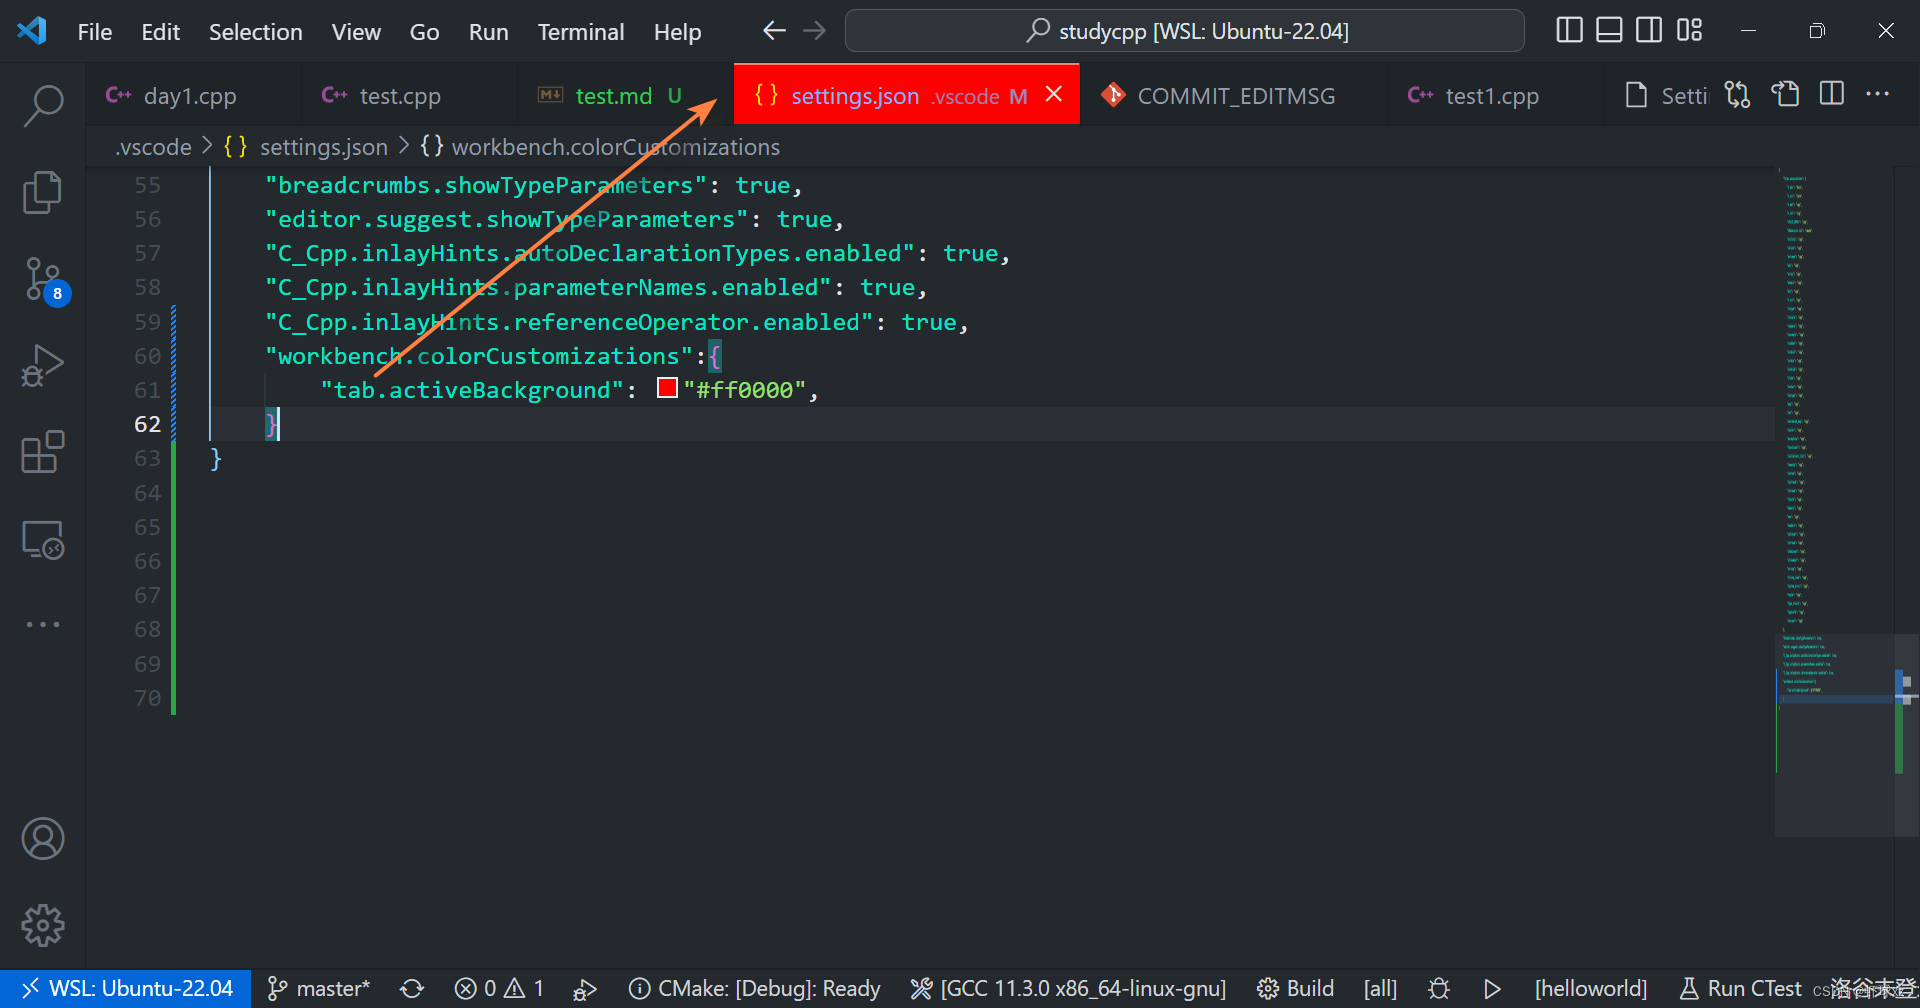Open the Search view in activity bar
The height and width of the screenshot is (1008, 1920).
click(43, 105)
